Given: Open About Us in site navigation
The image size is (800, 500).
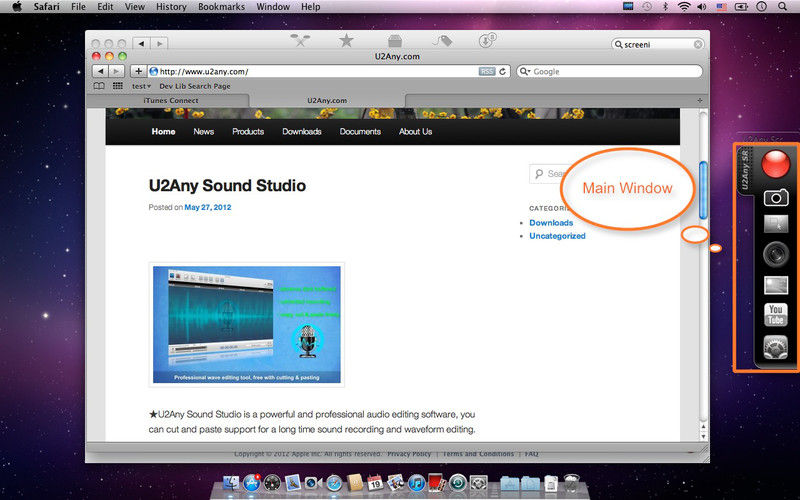Looking at the screenshot, I should [x=415, y=132].
